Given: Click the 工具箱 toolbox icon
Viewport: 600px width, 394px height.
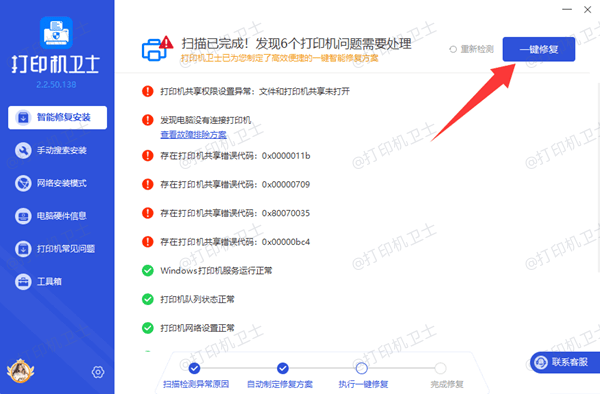Looking at the screenshot, I should click(x=23, y=282).
